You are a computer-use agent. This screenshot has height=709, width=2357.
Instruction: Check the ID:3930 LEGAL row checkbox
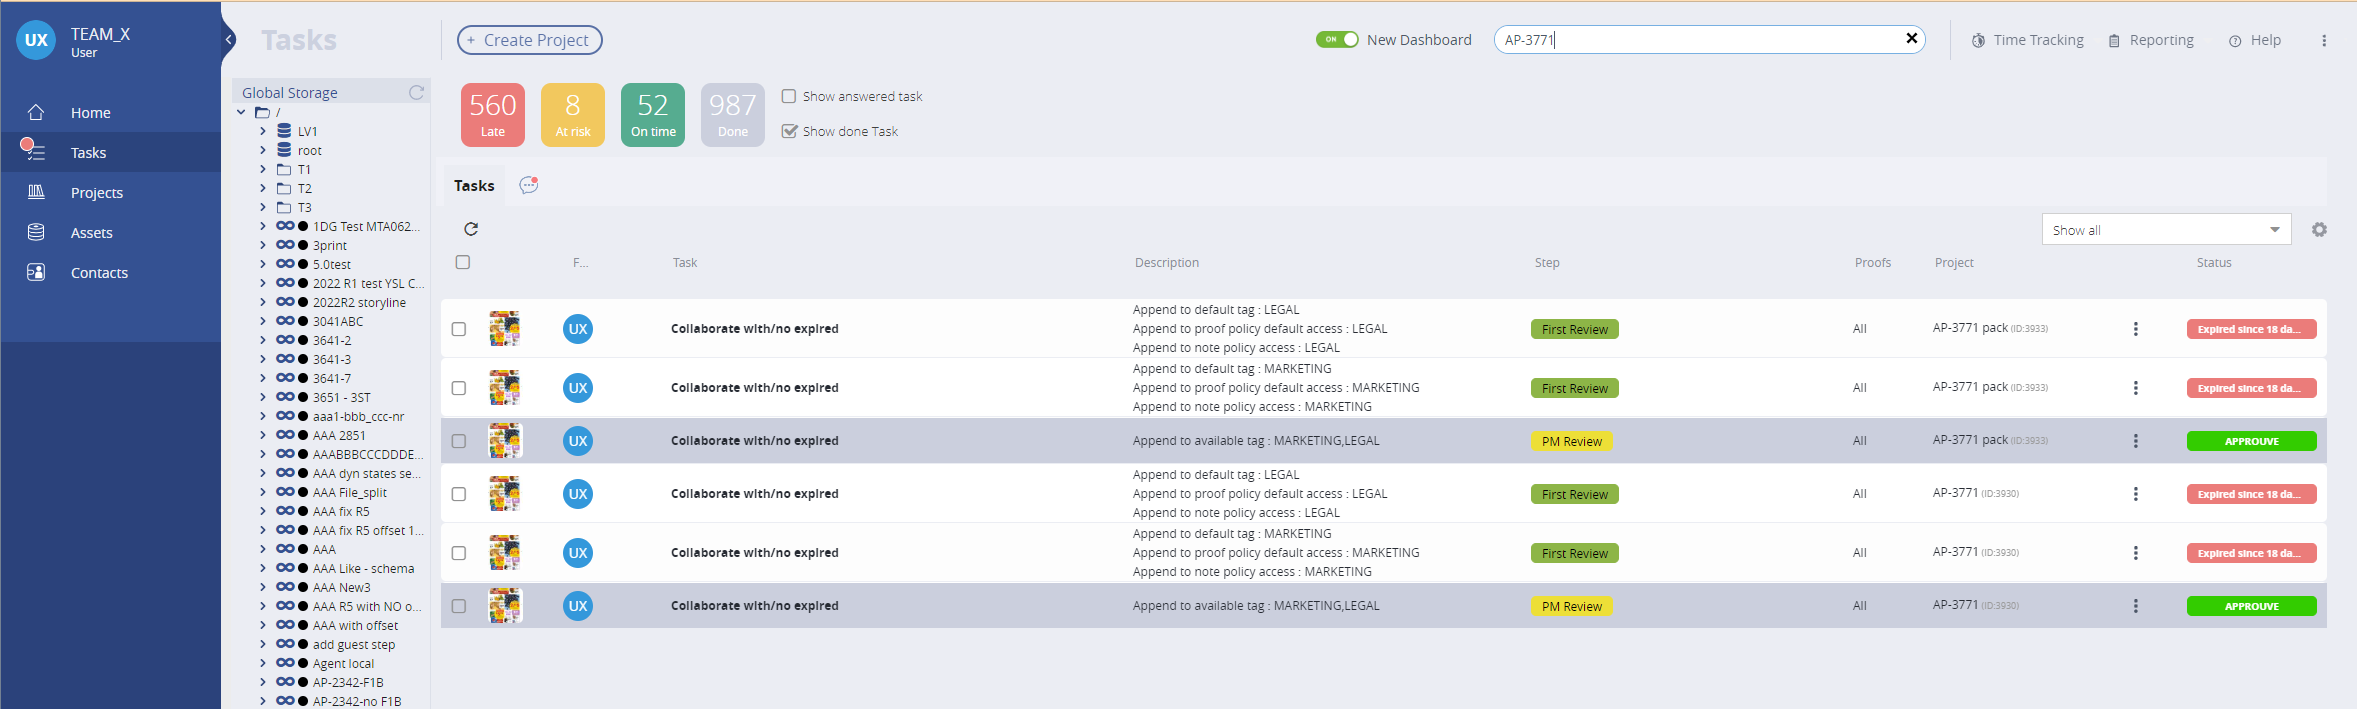pyautogui.click(x=459, y=494)
